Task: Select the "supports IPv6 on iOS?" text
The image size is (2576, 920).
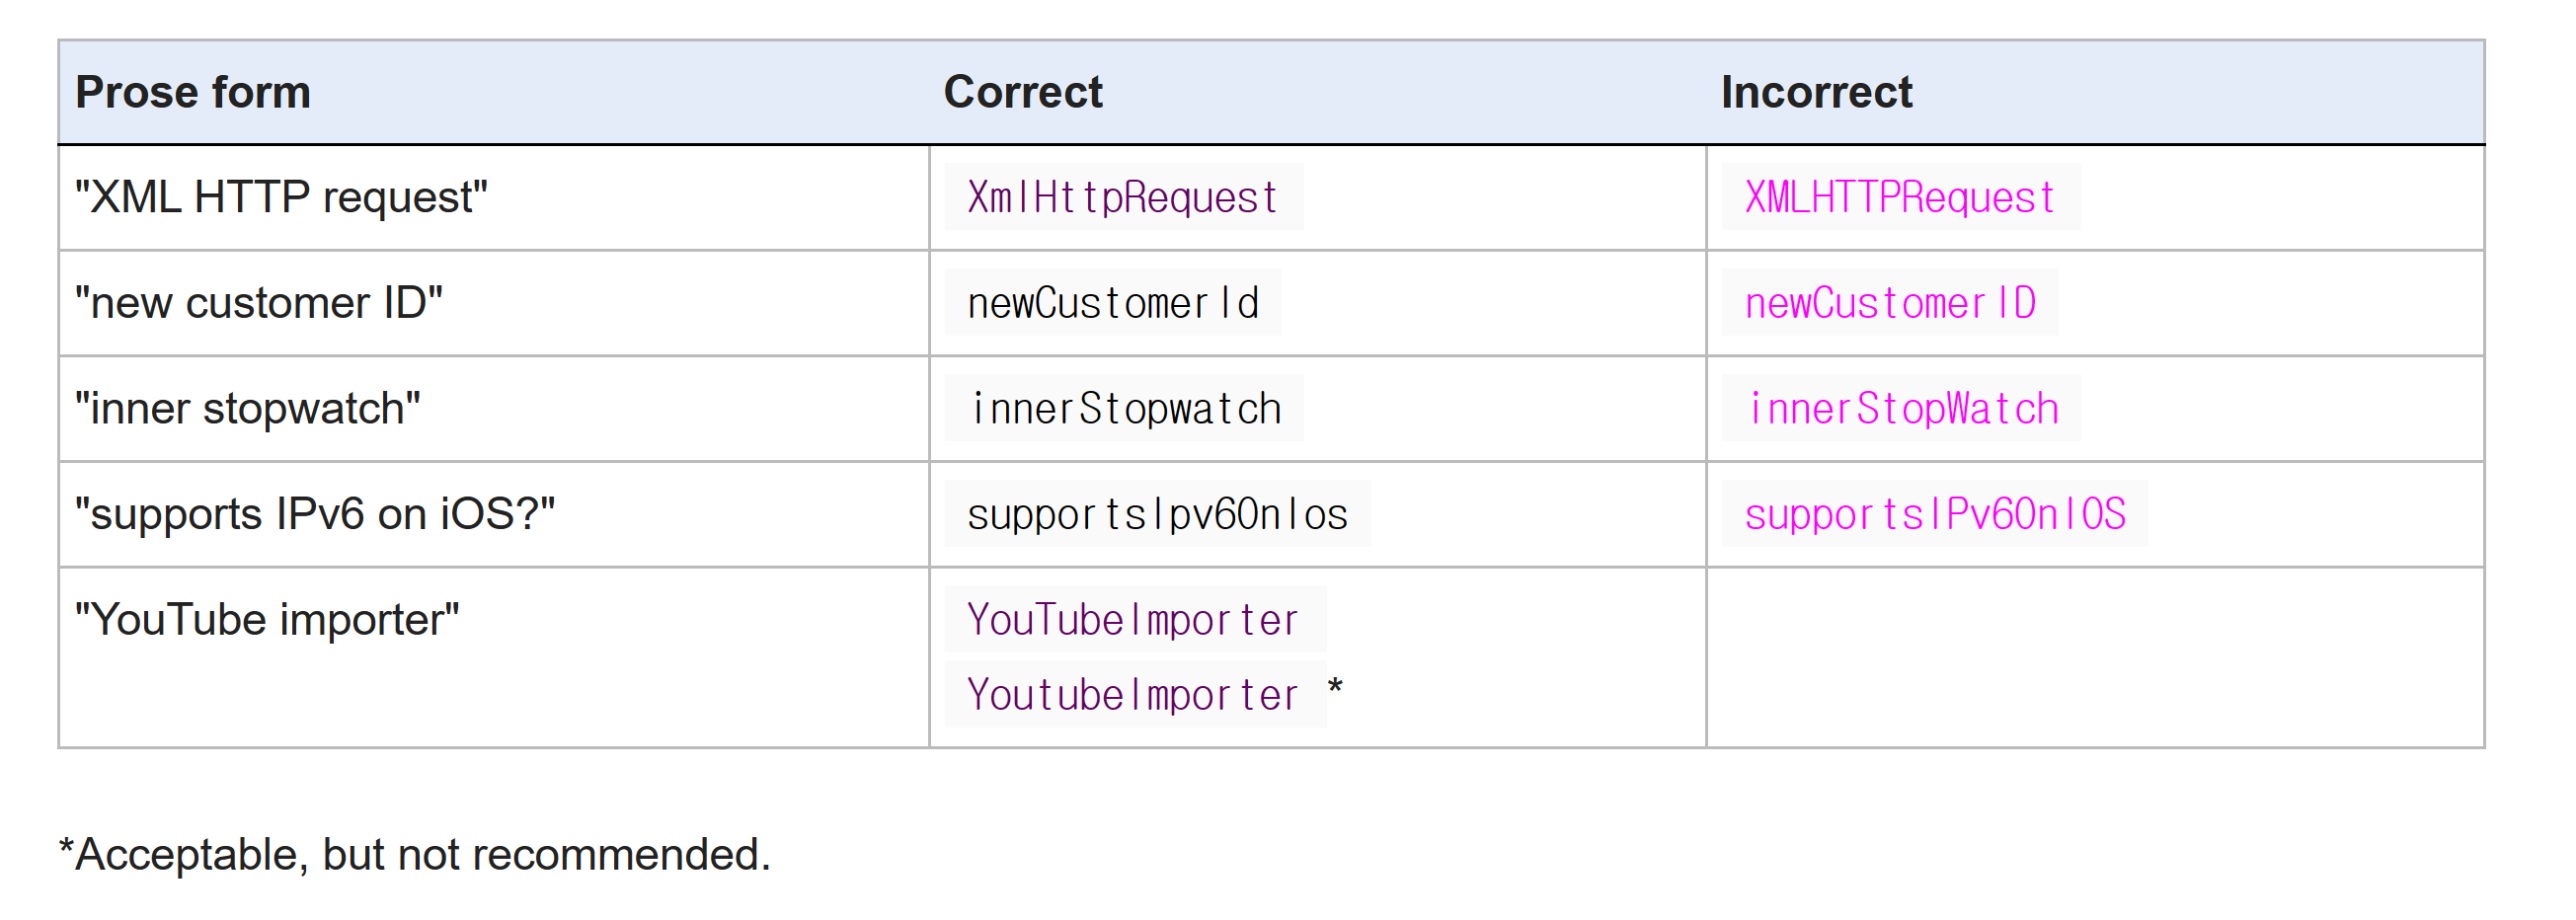Action: [x=314, y=514]
